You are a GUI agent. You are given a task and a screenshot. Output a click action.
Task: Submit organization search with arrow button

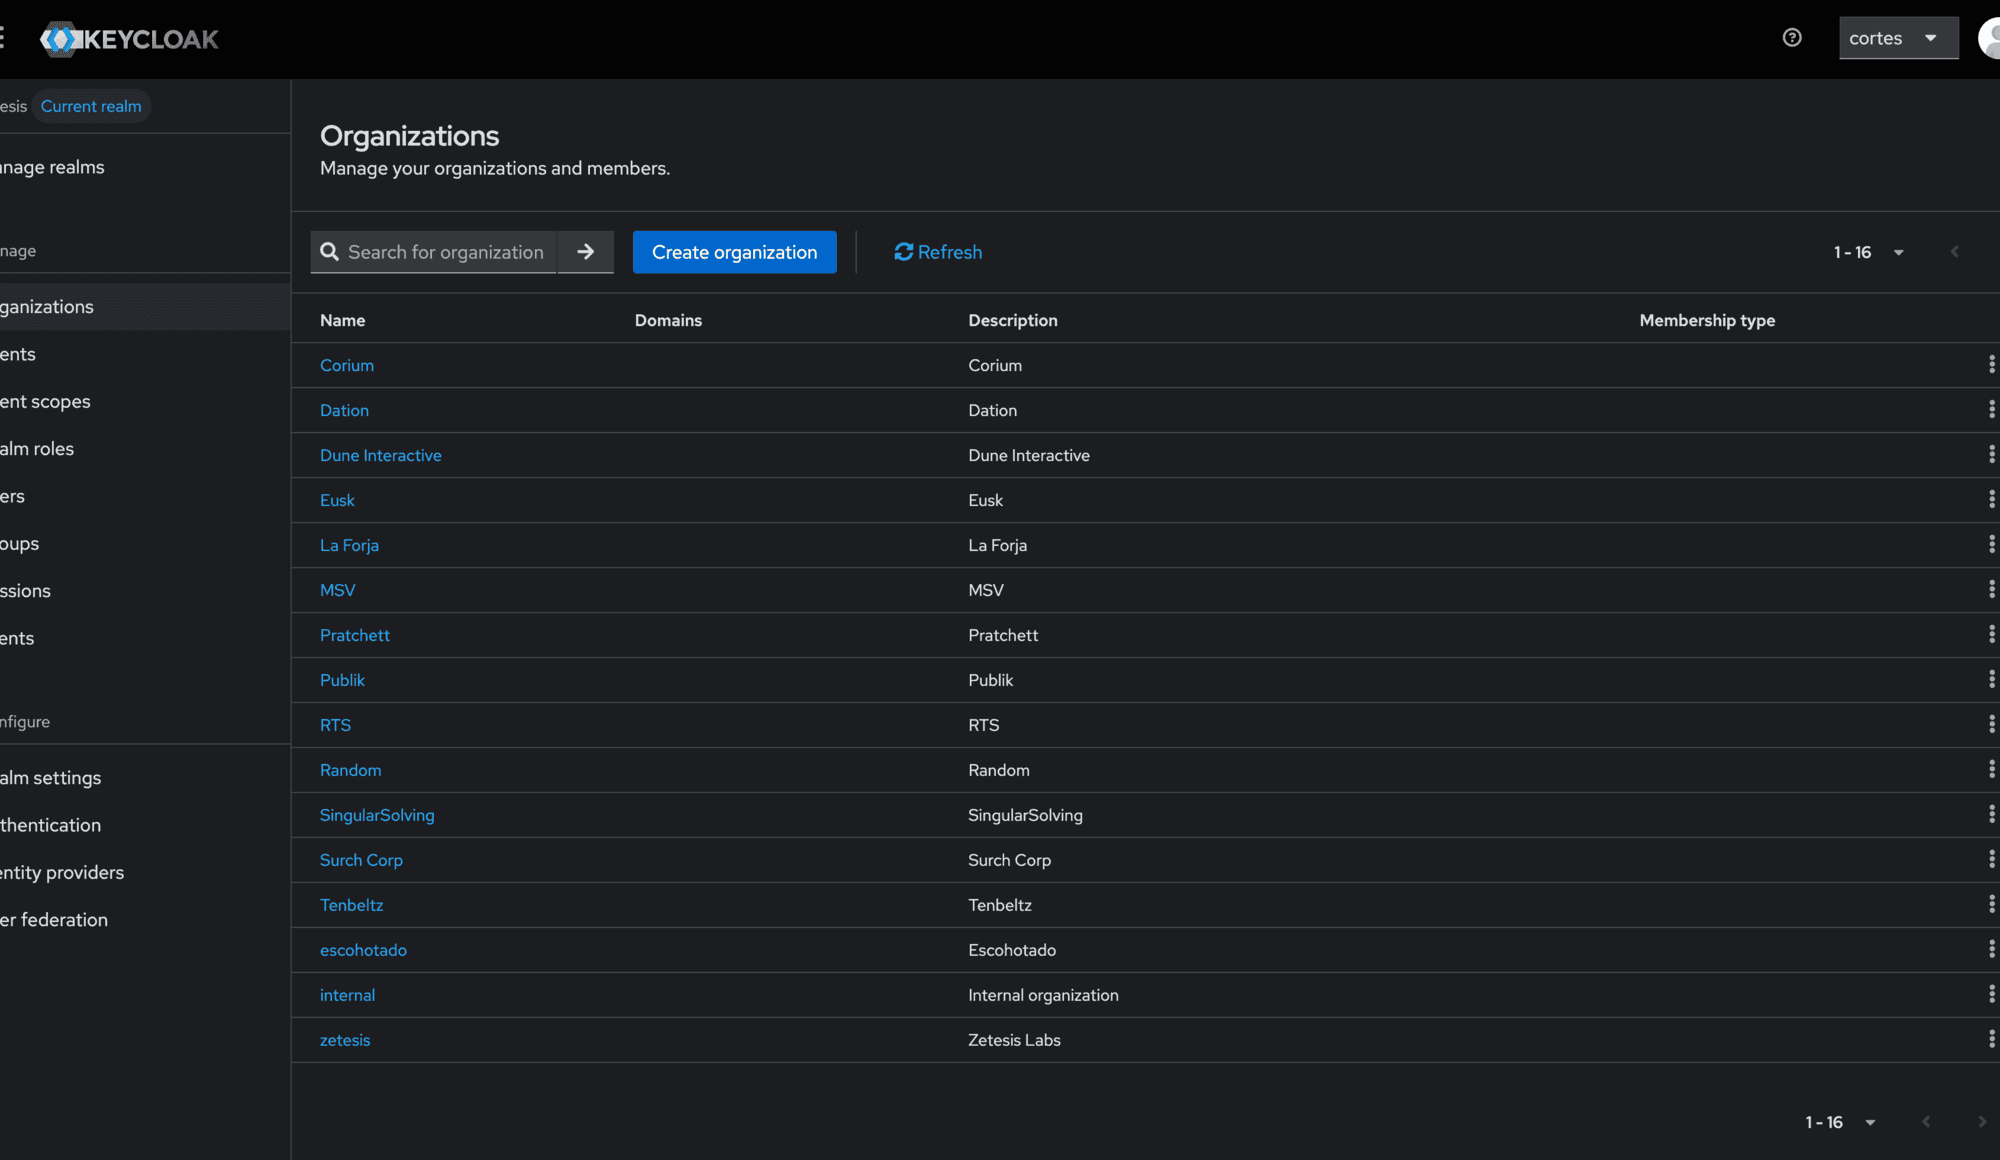tap(586, 252)
